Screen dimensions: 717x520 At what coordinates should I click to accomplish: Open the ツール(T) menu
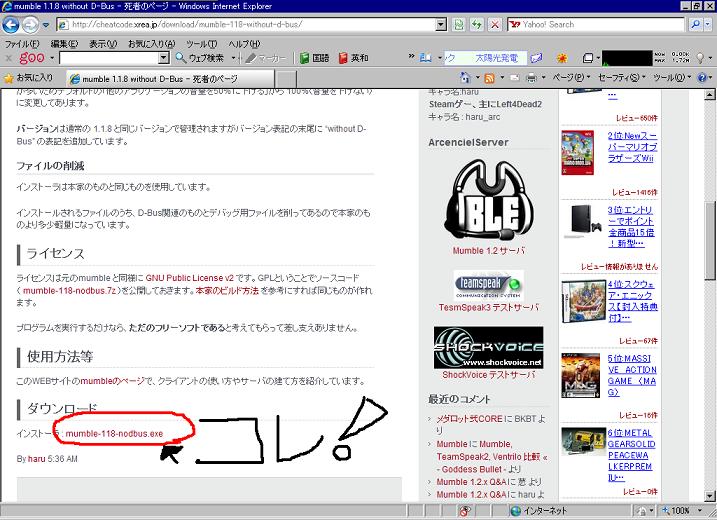tap(201, 44)
